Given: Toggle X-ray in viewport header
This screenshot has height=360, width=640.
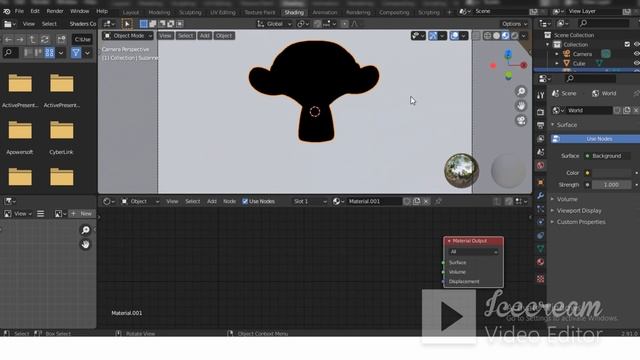Looking at the screenshot, I should pos(476,36).
